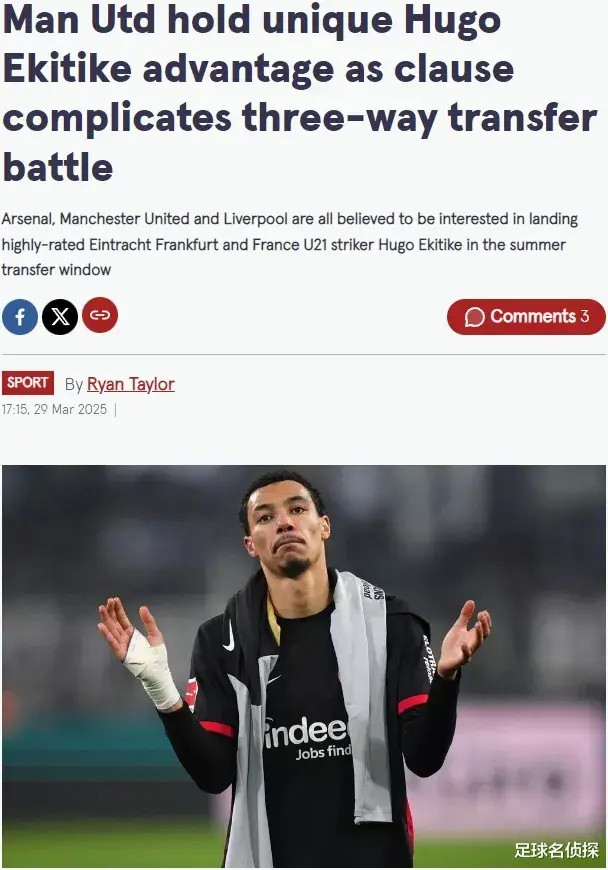The width and height of the screenshot is (608, 870).
Task: Click the comment count number 3
Action: (x=585, y=316)
